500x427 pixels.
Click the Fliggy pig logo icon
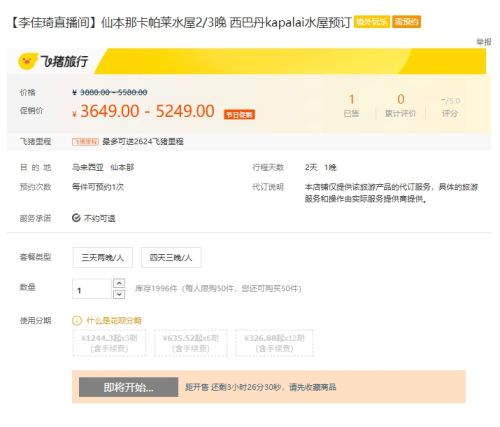pyautogui.click(x=27, y=61)
